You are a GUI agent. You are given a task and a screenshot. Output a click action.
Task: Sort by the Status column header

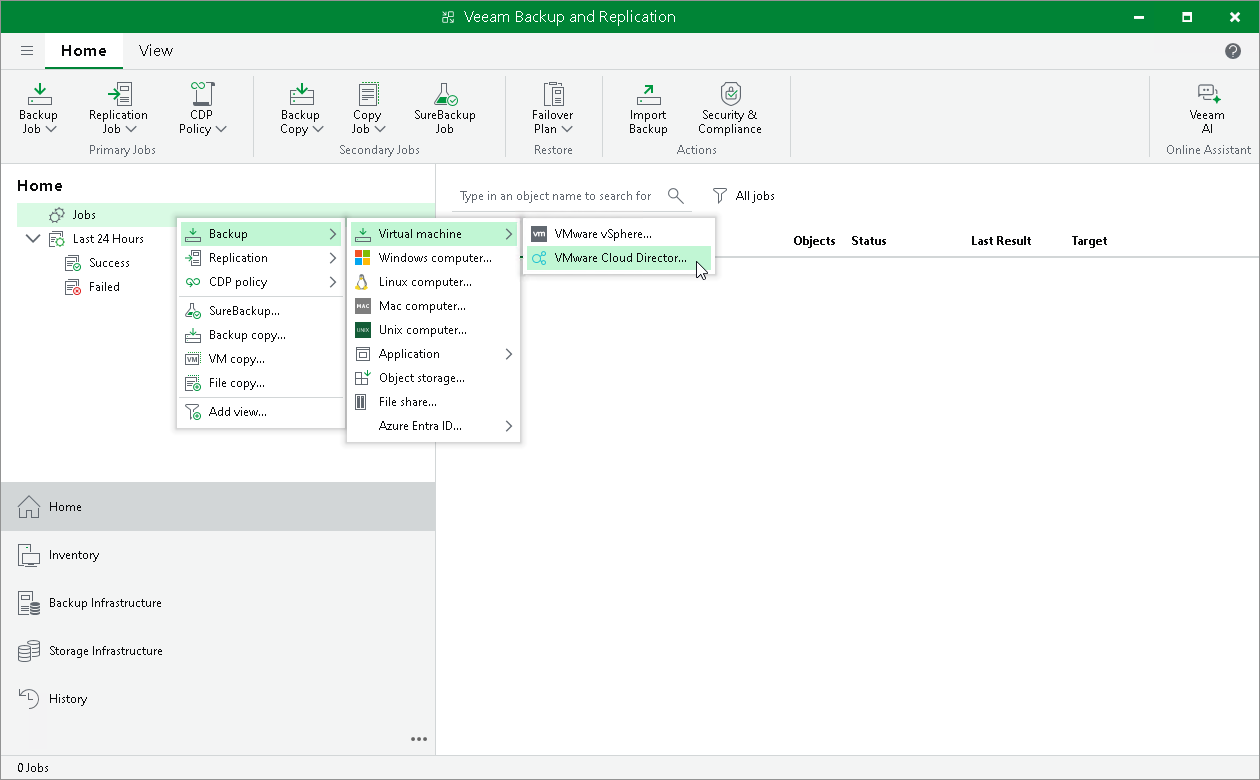pos(869,241)
